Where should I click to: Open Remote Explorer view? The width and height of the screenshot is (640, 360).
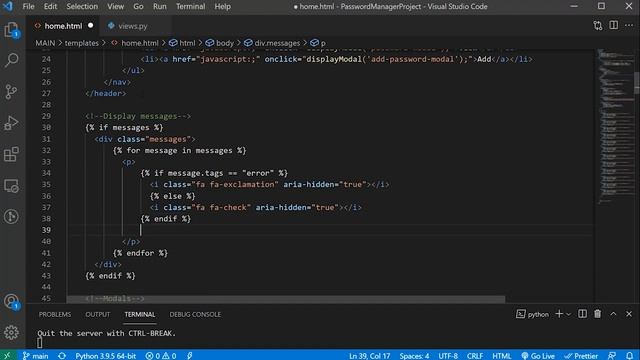(11, 186)
